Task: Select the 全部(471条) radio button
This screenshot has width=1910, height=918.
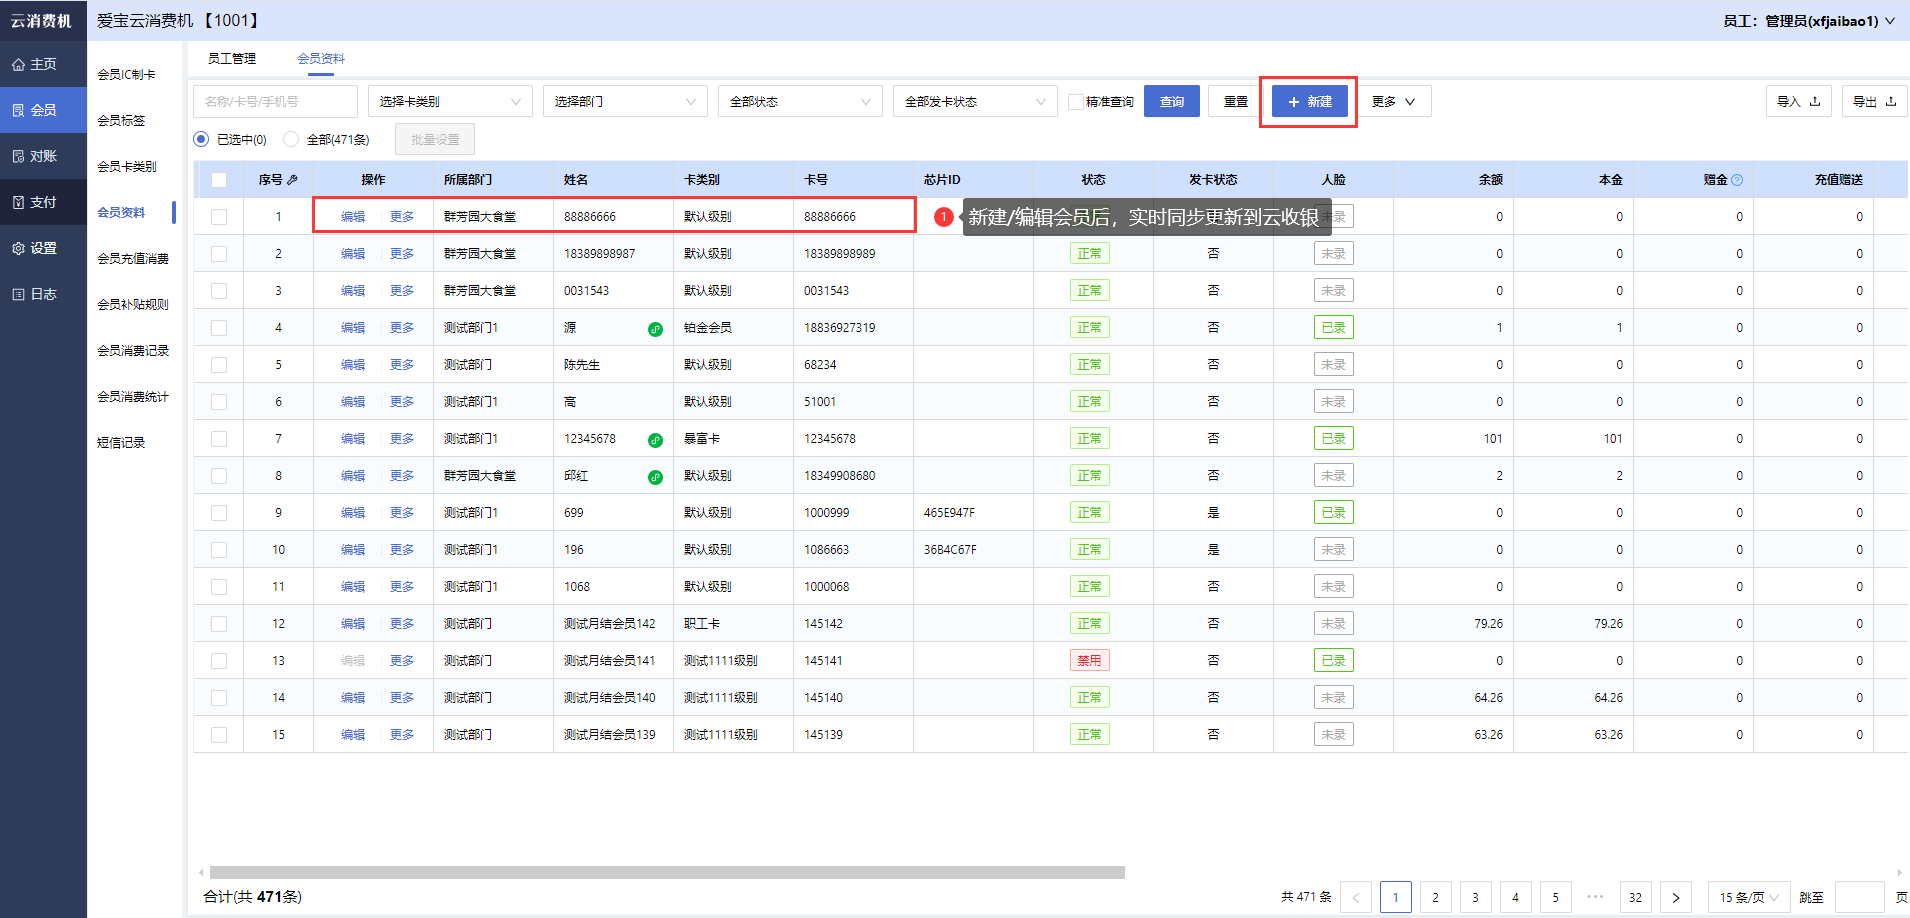Action: [x=291, y=140]
